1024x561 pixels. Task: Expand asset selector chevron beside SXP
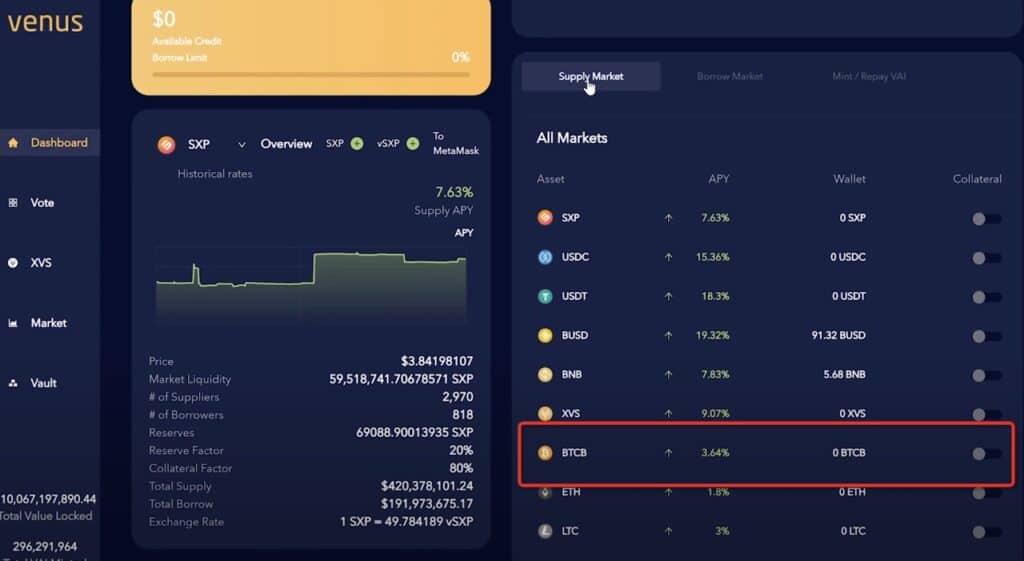coord(242,145)
